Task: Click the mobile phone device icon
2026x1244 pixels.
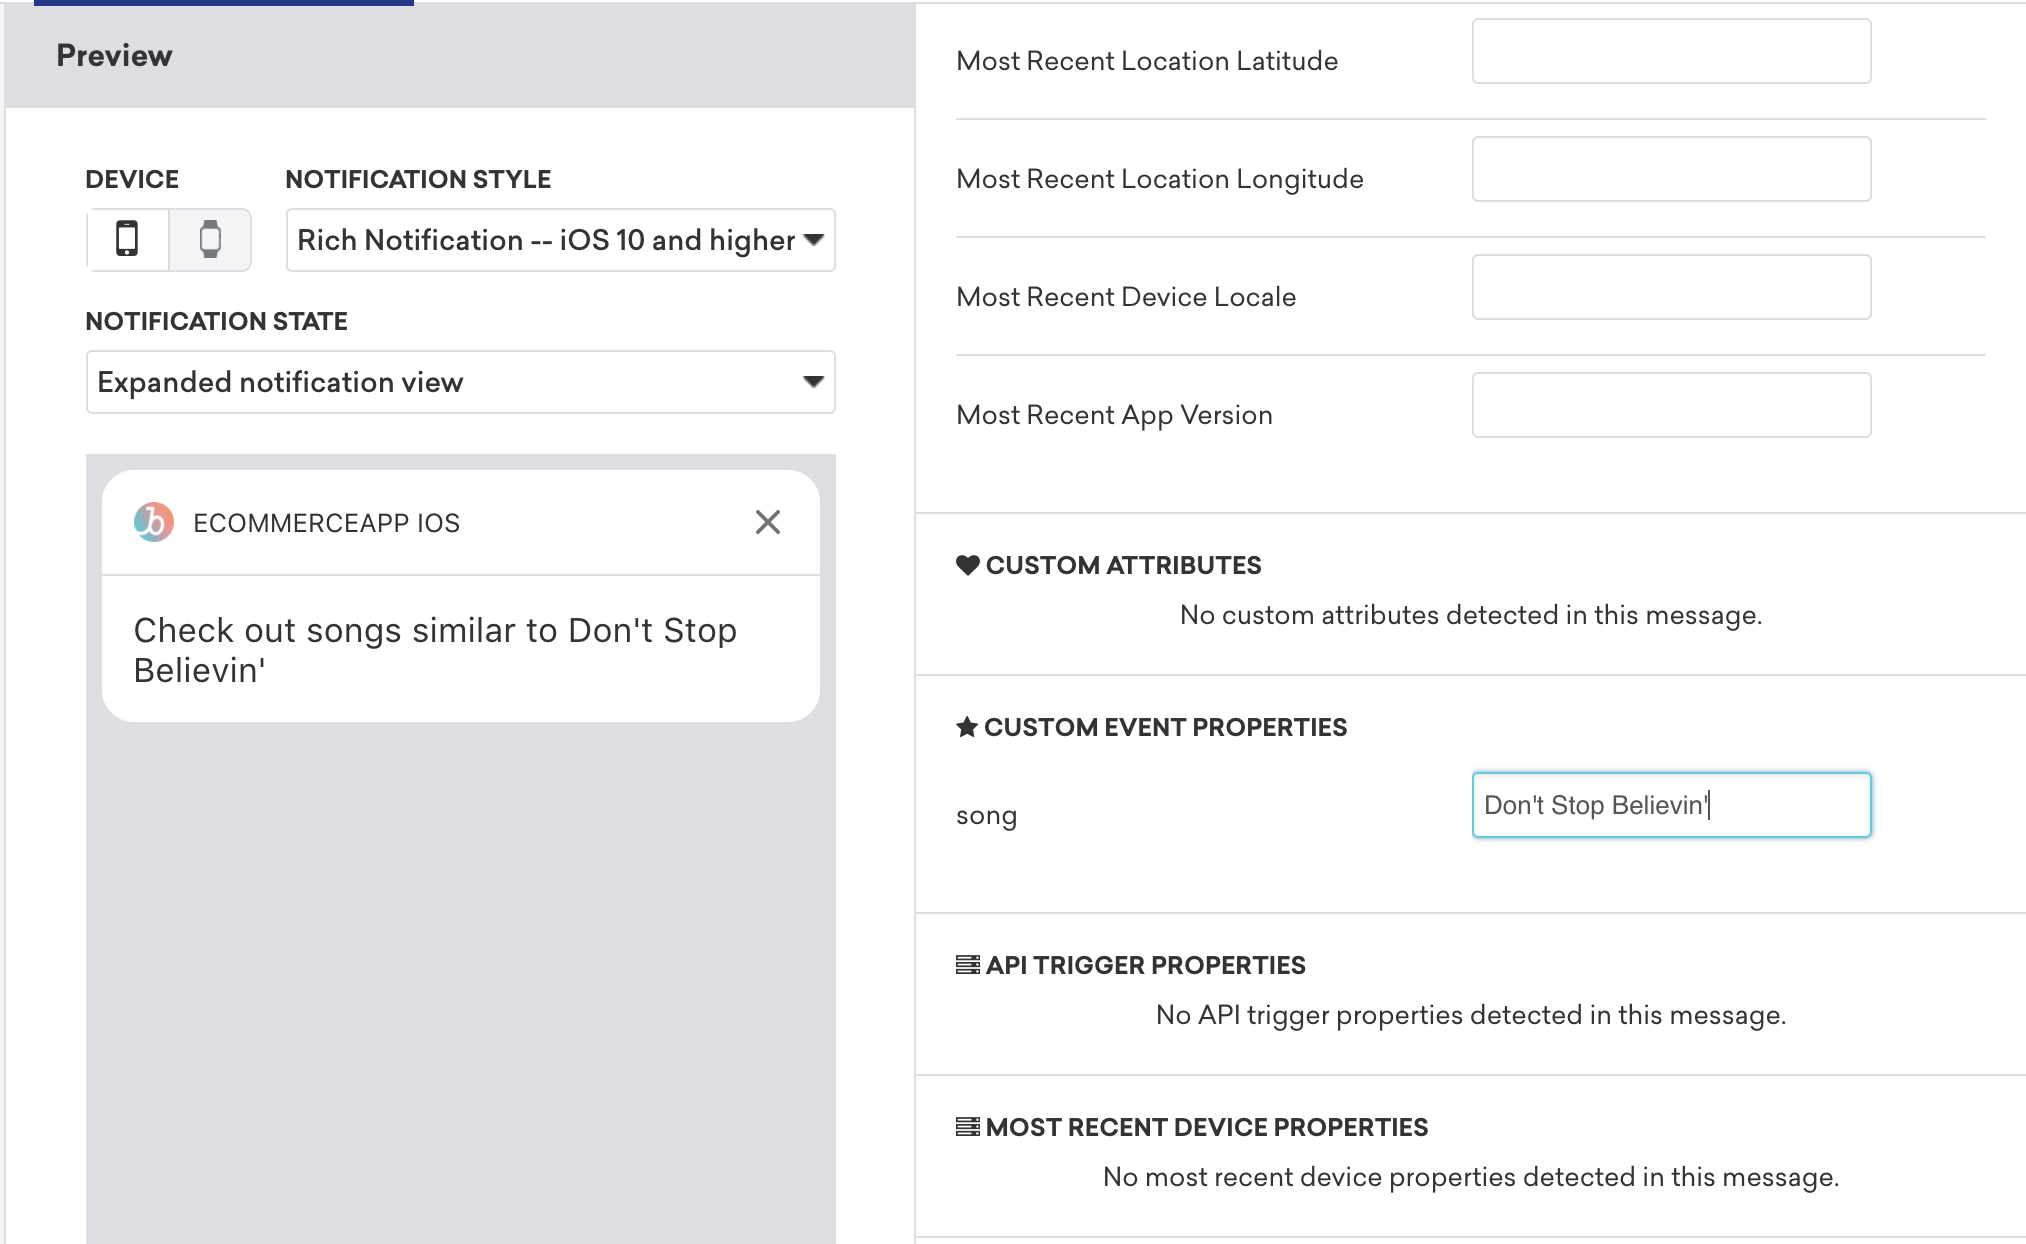Action: (x=127, y=237)
